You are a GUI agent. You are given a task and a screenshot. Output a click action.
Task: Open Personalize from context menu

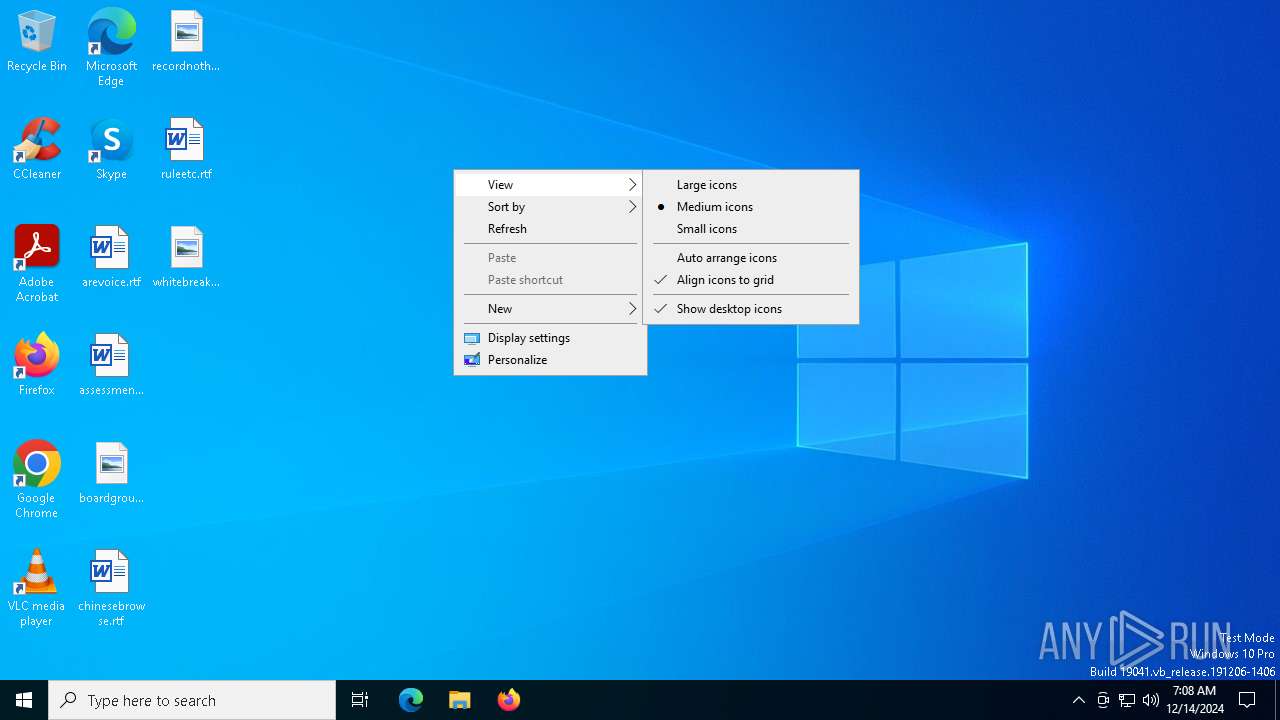[550, 360]
